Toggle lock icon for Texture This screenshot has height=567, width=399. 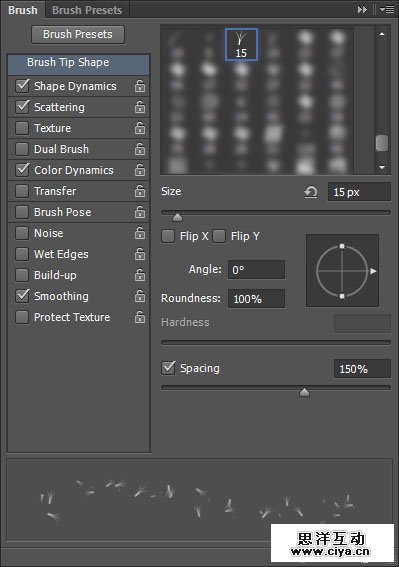140,128
